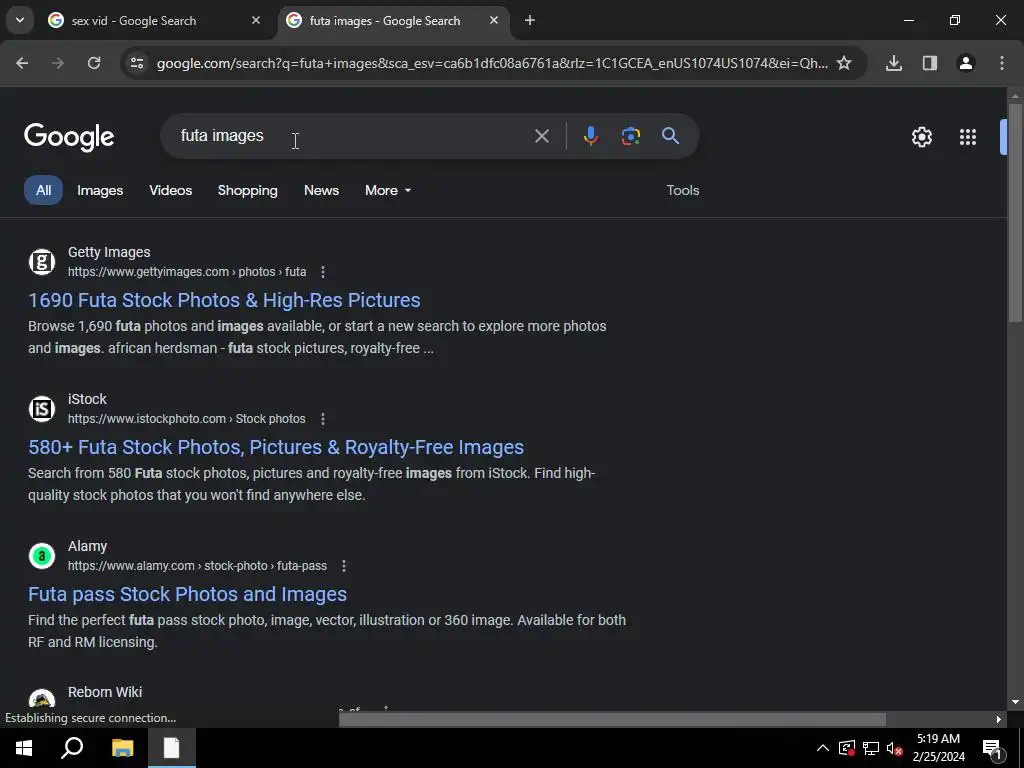
Task: Open more options for iStock result
Action: click(323, 419)
